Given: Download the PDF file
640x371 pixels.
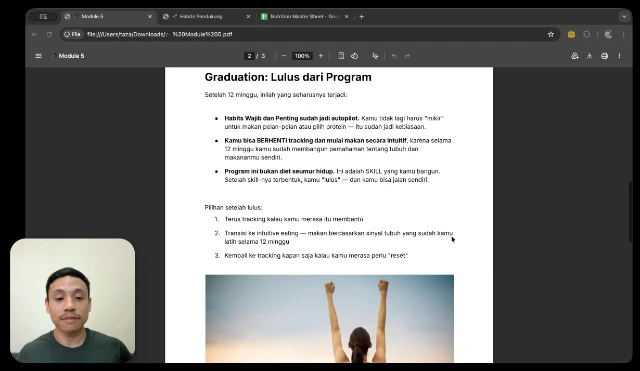Looking at the screenshot, I should pos(589,56).
